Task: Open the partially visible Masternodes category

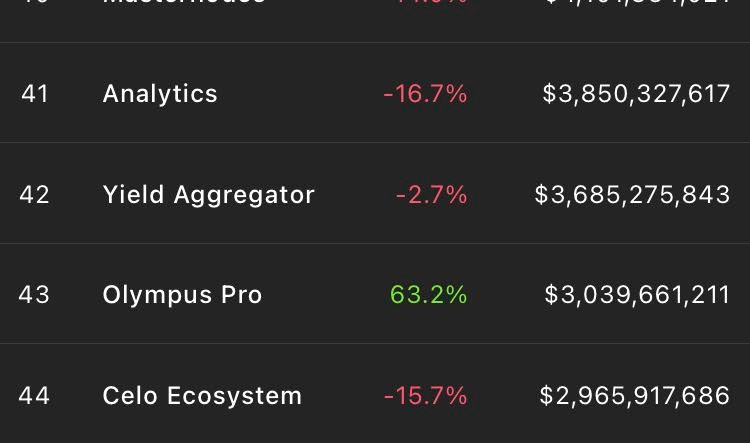Action: tap(184, 2)
